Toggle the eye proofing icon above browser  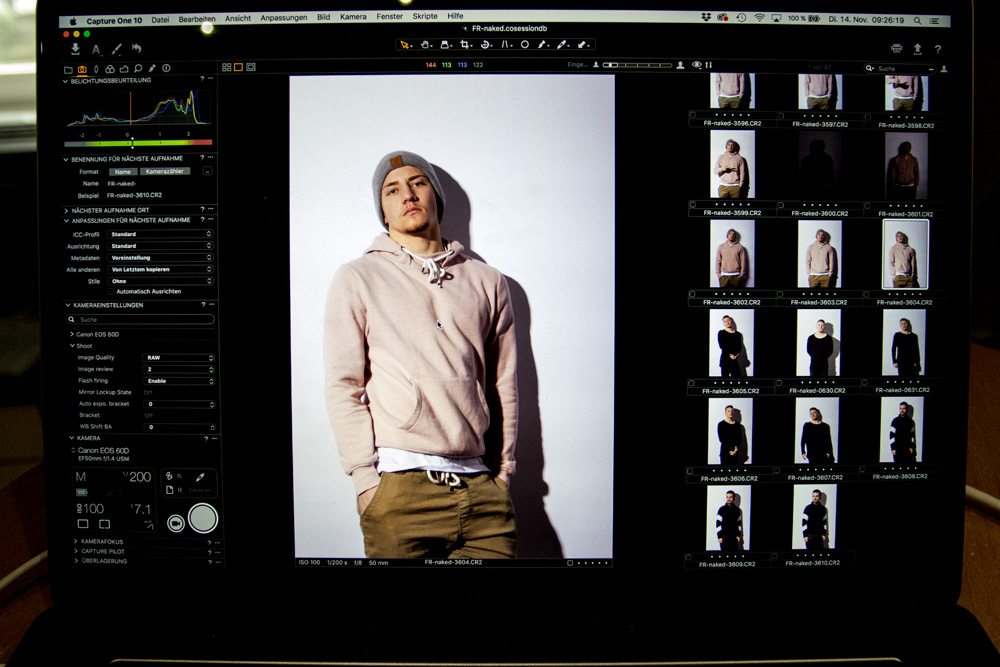coord(696,65)
